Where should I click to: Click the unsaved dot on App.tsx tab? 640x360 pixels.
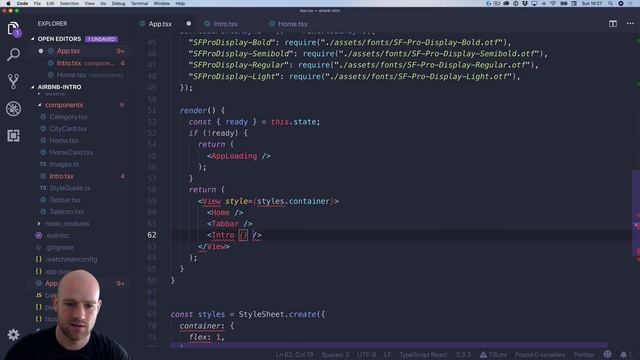click(x=189, y=24)
